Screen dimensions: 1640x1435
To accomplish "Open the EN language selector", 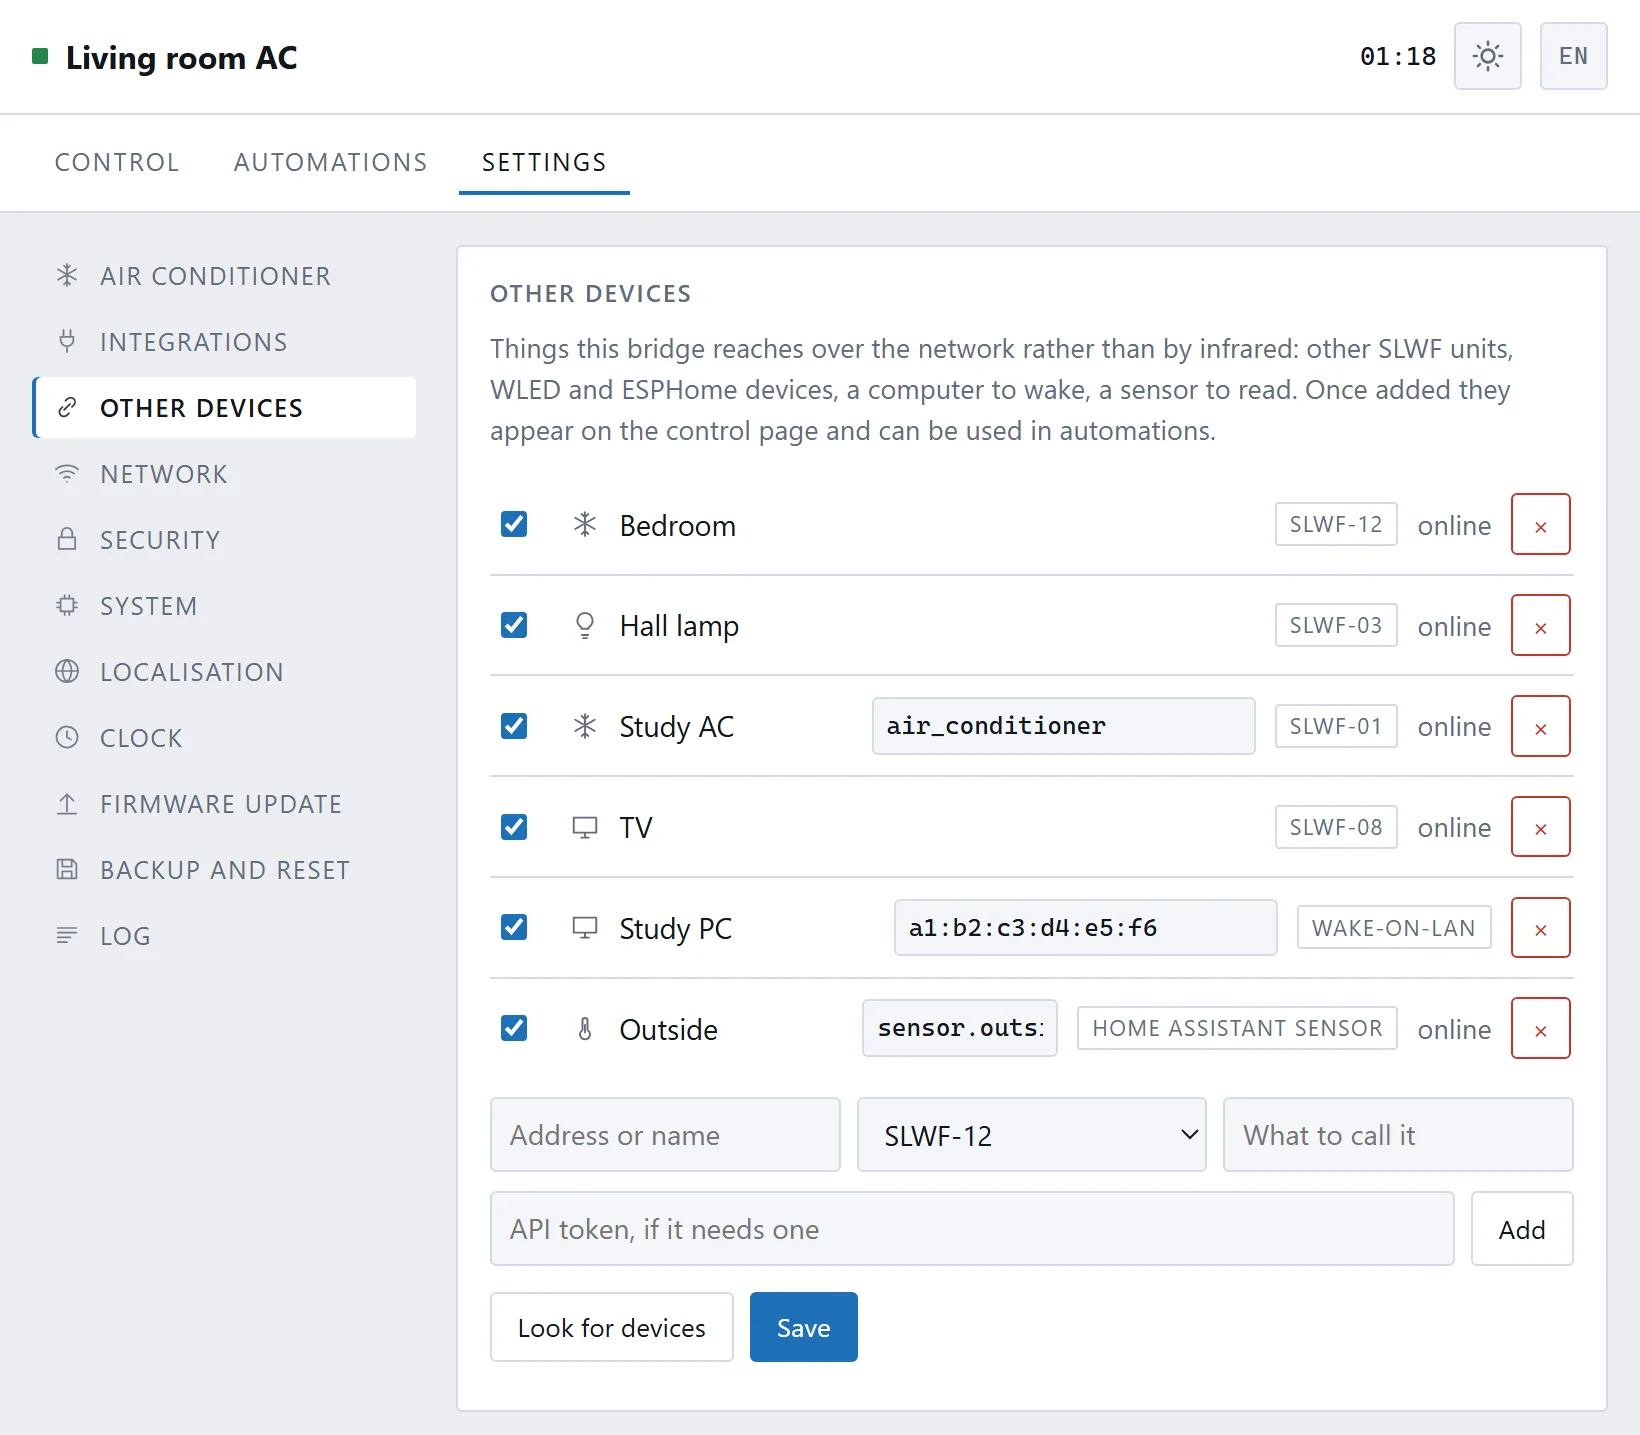I will click(1573, 56).
